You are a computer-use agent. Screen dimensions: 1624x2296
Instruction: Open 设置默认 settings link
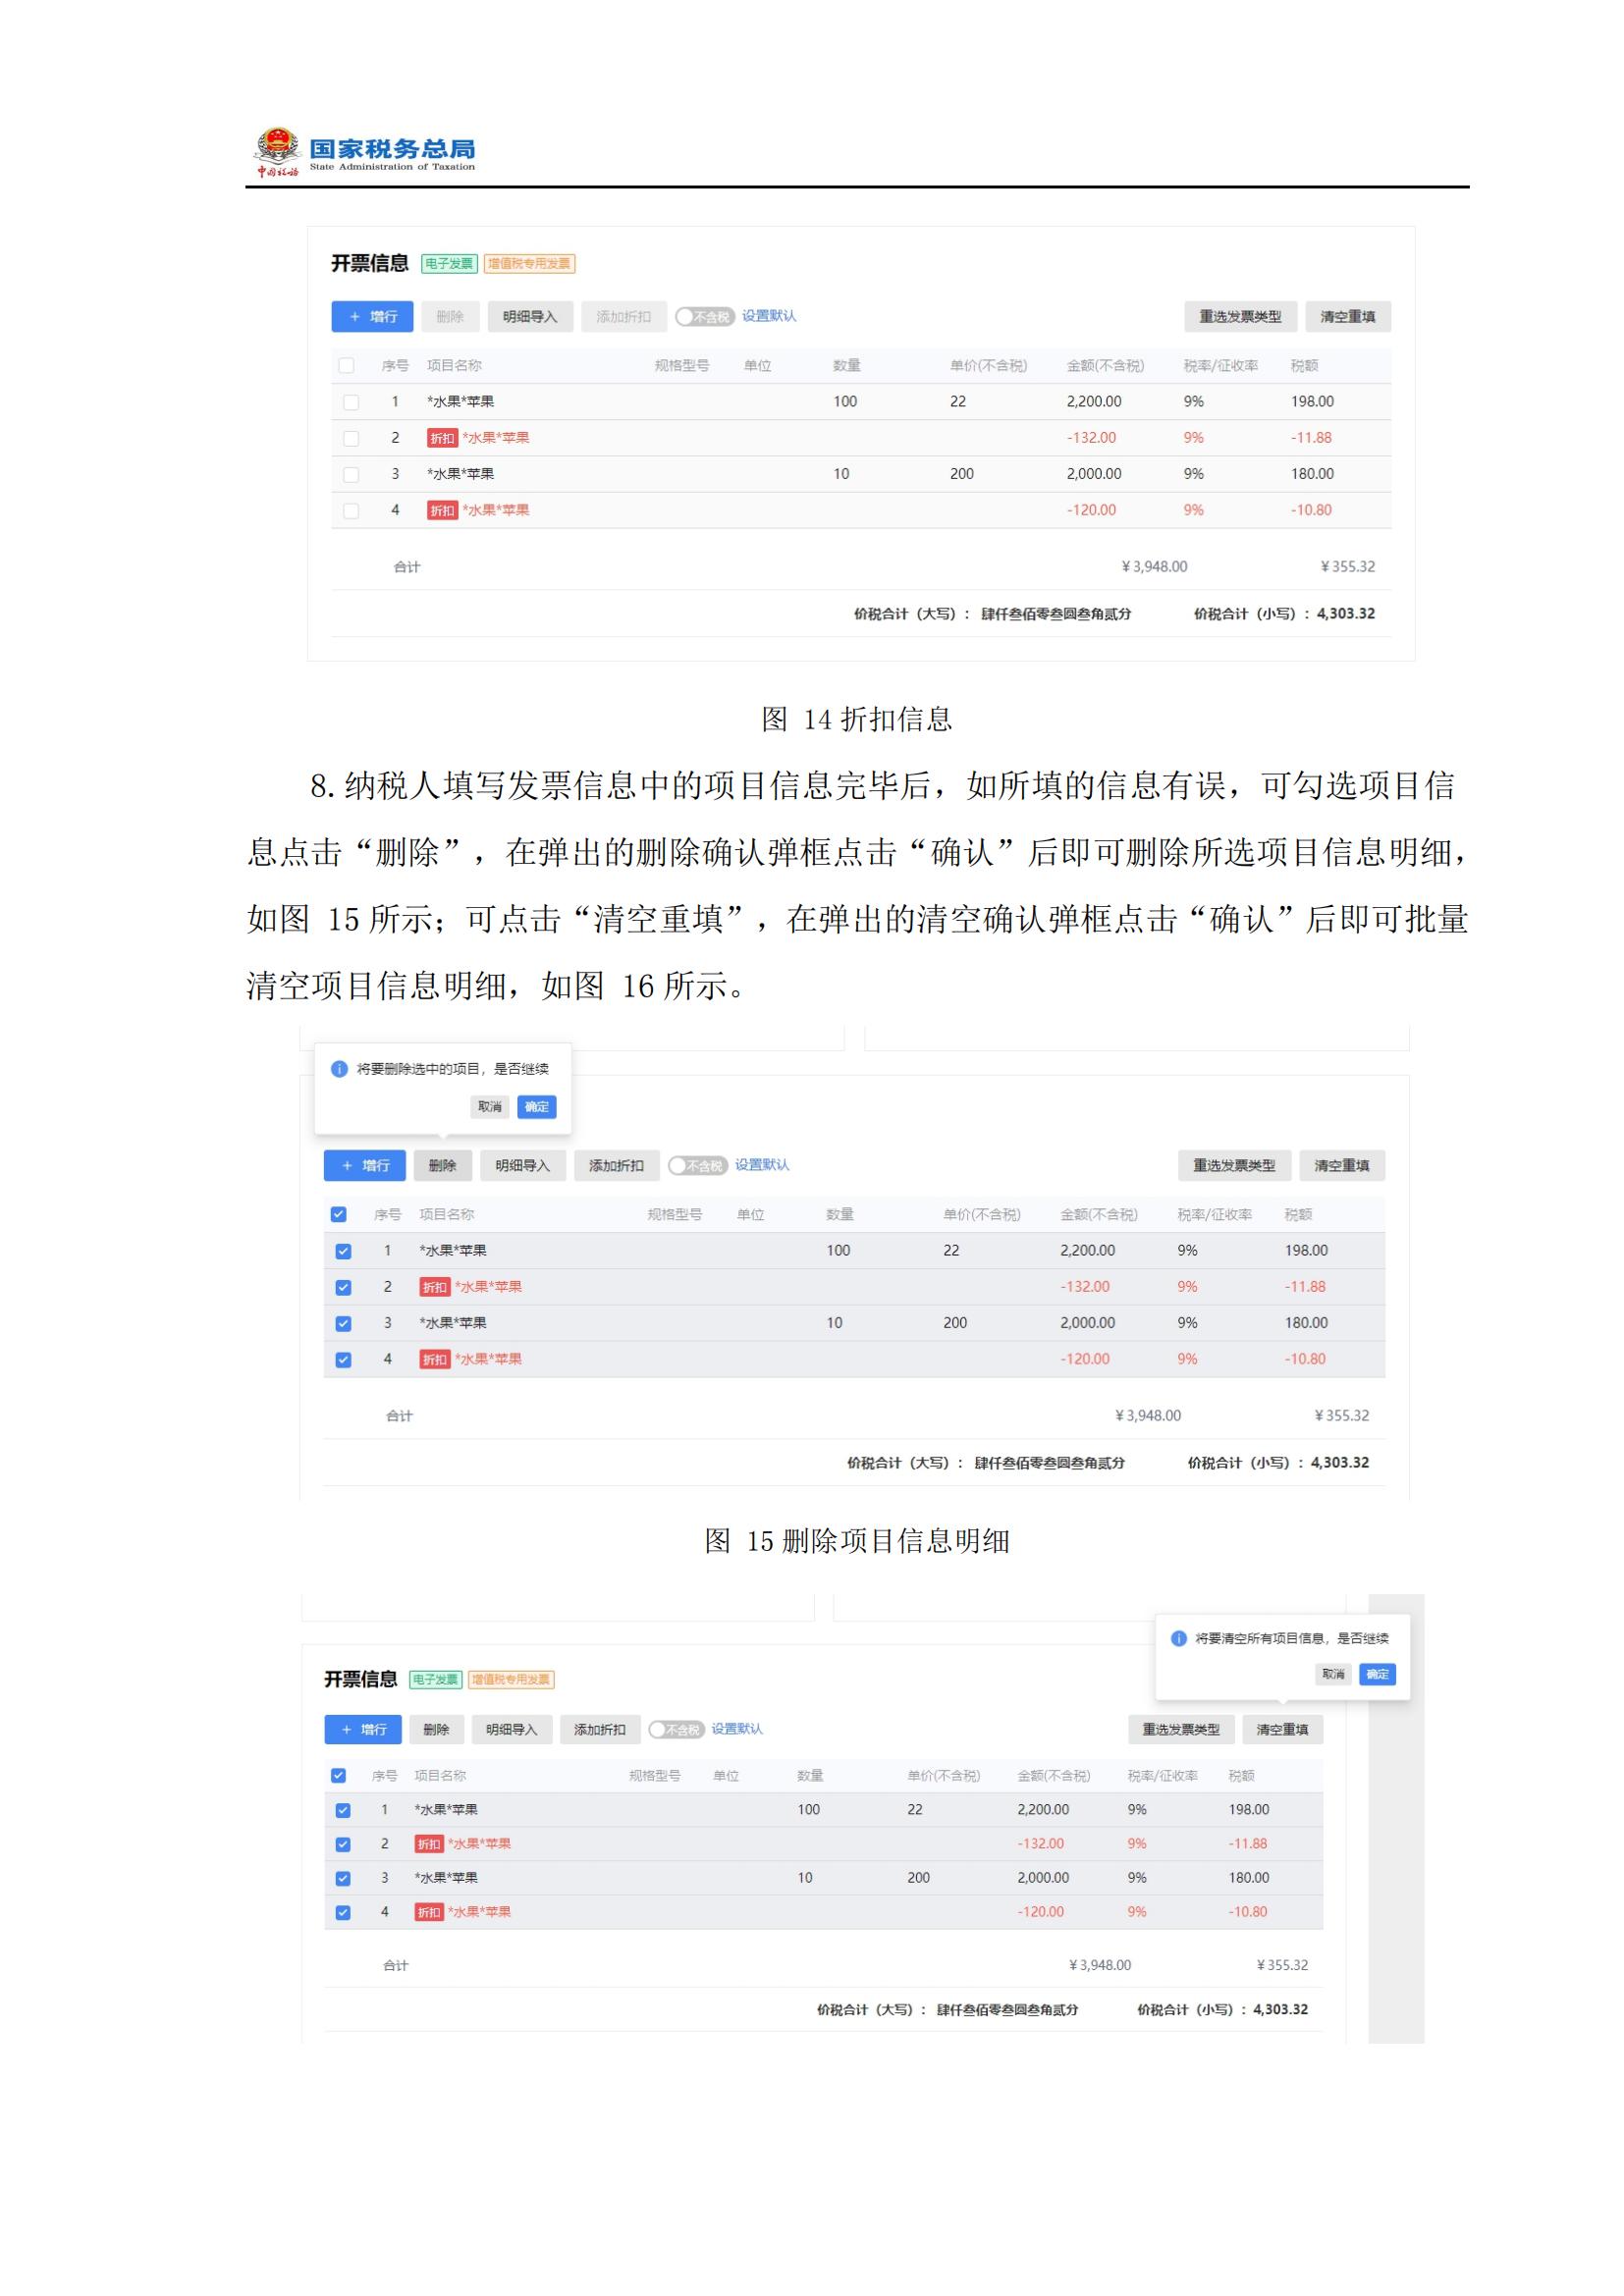point(770,318)
